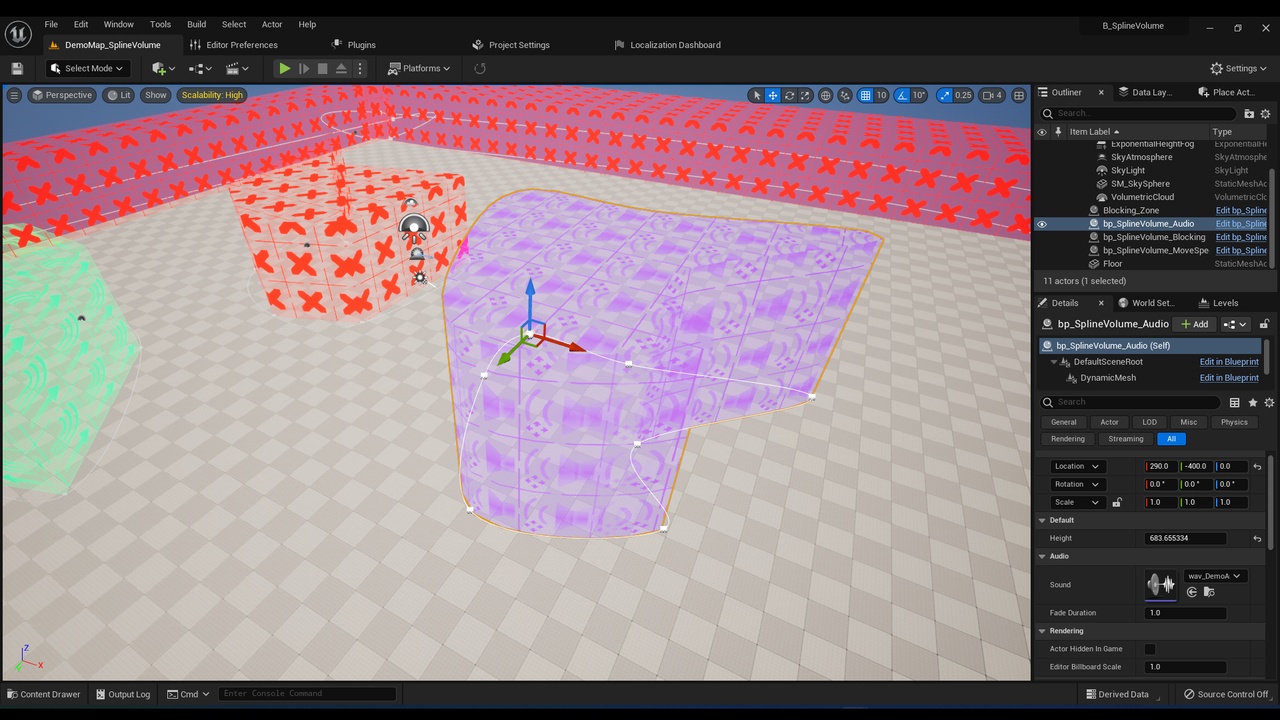Open the viewport options hamburger menu
1280x720 pixels.
point(14,95)
